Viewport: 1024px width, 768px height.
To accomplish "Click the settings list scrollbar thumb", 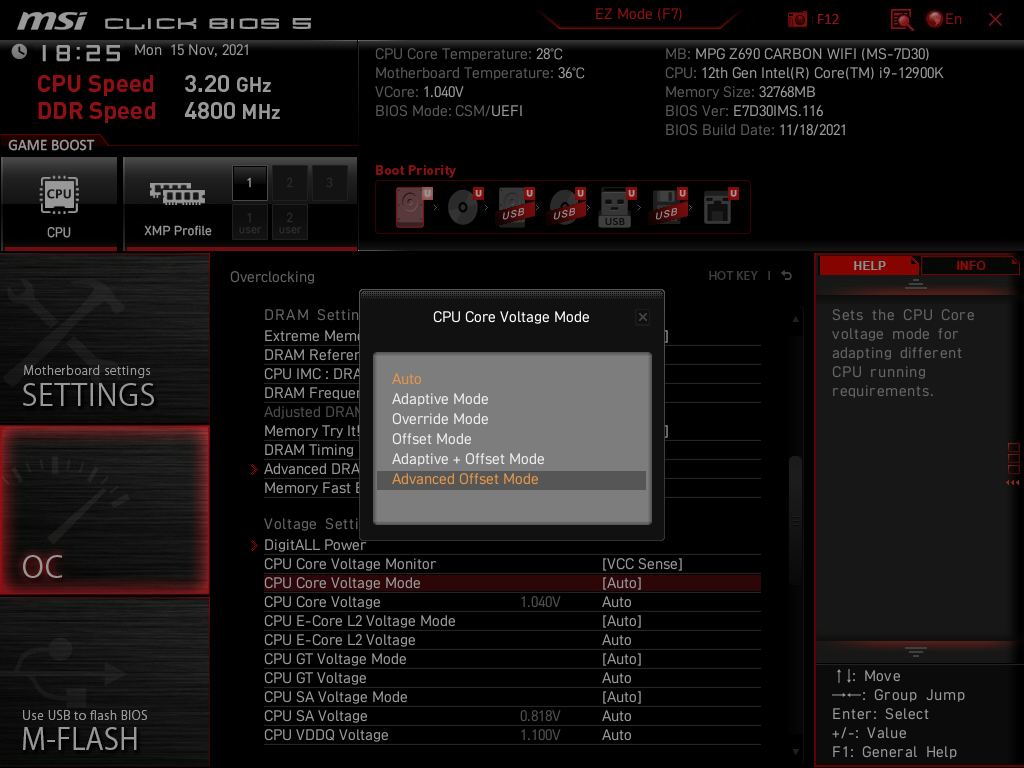I will click(x=795, y=519).
